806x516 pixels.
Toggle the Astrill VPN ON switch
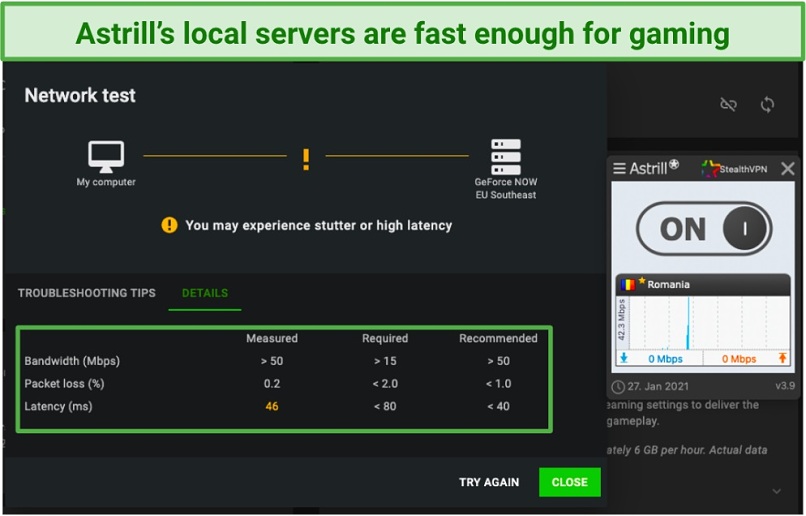coord(704,228)
